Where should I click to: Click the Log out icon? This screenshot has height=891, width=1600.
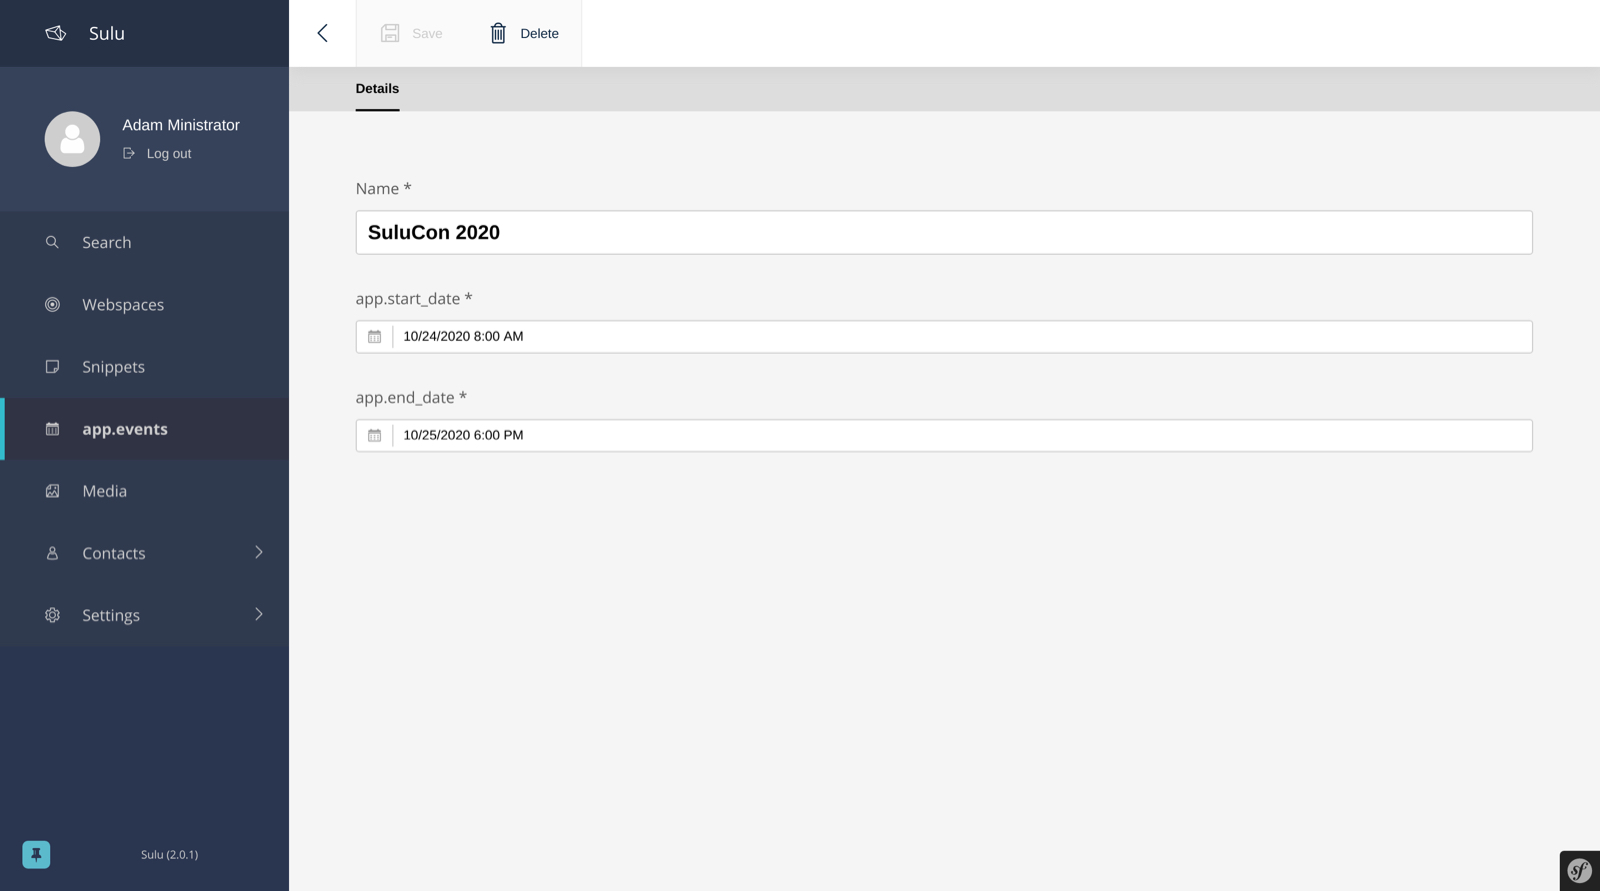pyautogui.click(x=129, y=153)
